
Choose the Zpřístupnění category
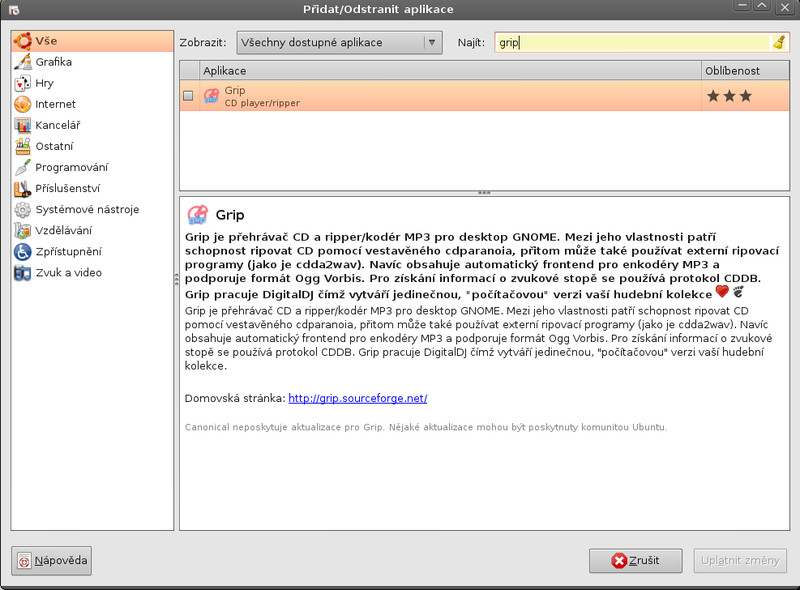[x=92, y=252]
